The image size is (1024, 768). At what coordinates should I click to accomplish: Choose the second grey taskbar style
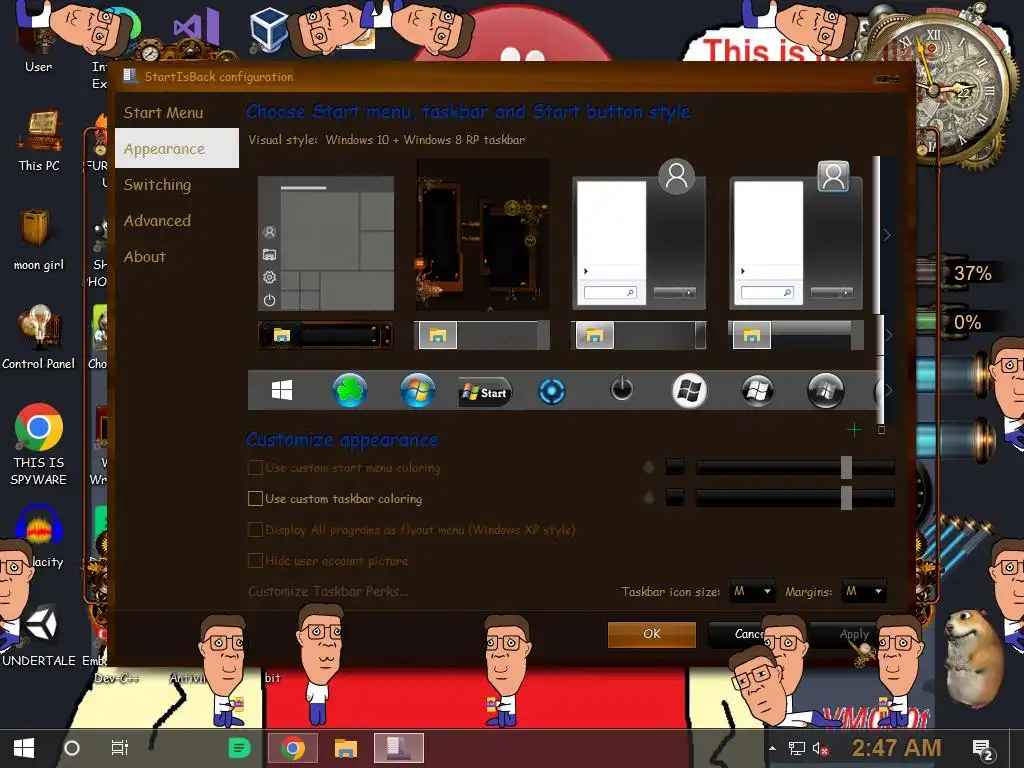[482, 335]
